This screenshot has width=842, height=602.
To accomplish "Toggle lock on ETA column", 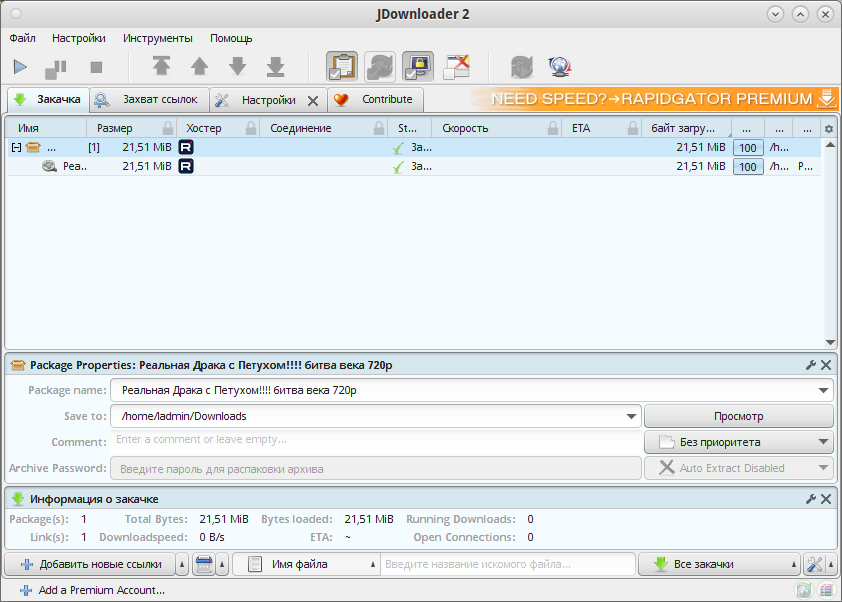I will (x=633, y=128).
